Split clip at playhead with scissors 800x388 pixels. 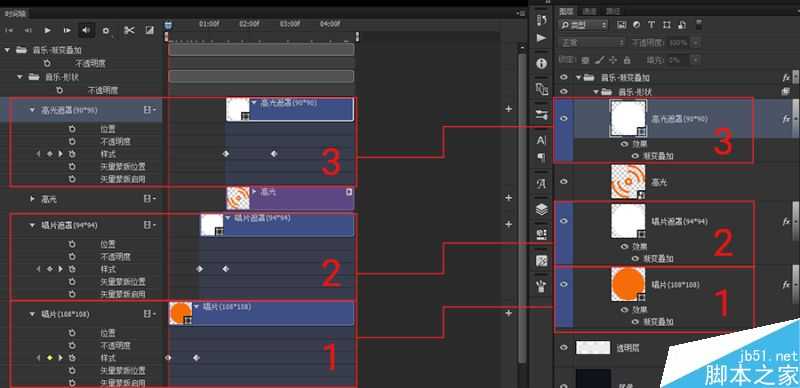tap(129, 31)
